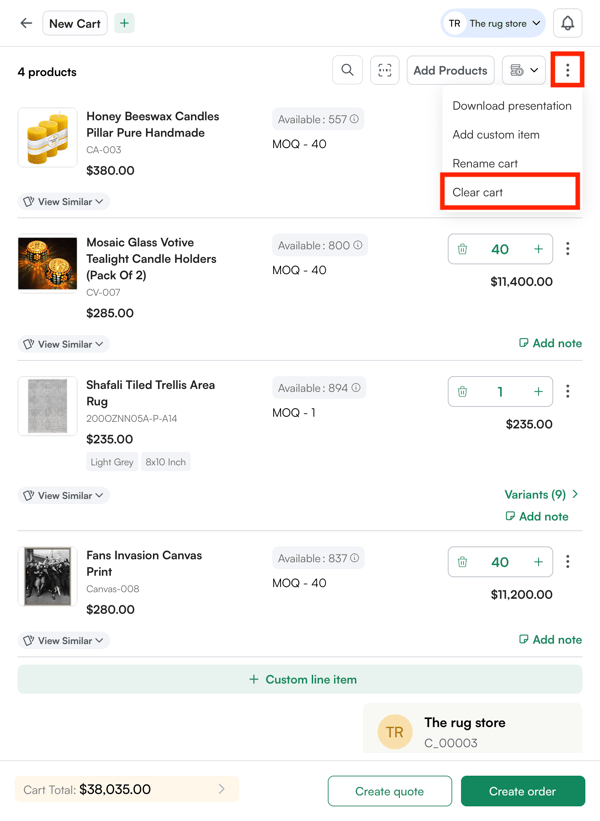
Task: Expand View Similar under Honey Beeswax Candles
Action: click(64, 202)
